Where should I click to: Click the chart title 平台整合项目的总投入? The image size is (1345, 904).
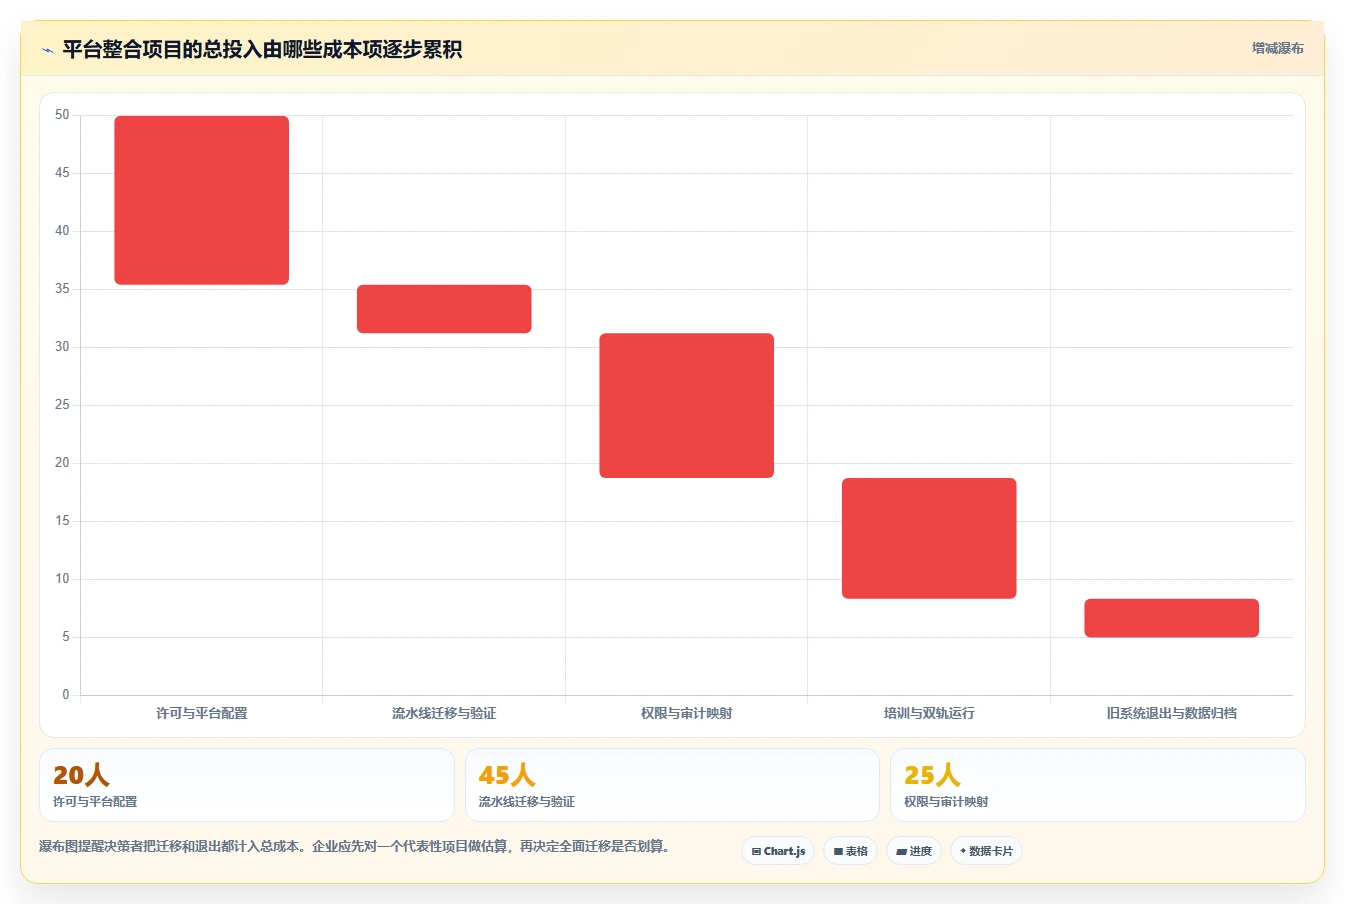coord(262,49)
